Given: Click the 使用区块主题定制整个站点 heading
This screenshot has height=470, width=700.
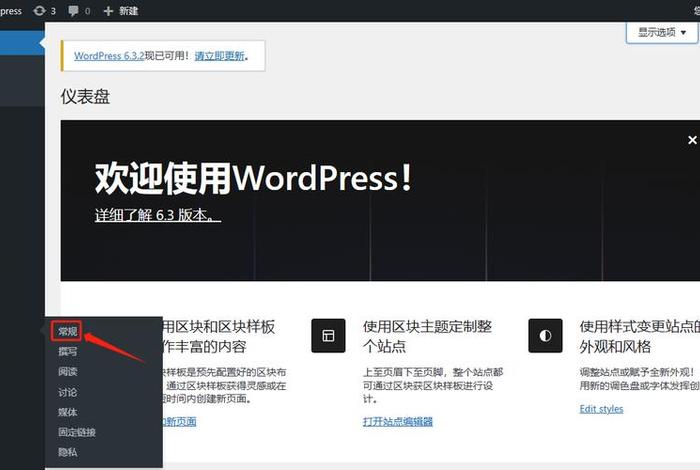Looking at the screenshot, I should tap(427, 336).
